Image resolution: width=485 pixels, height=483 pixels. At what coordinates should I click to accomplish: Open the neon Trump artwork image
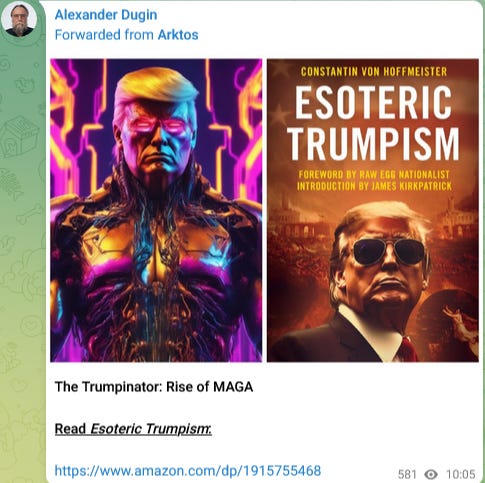pos(156,210)
